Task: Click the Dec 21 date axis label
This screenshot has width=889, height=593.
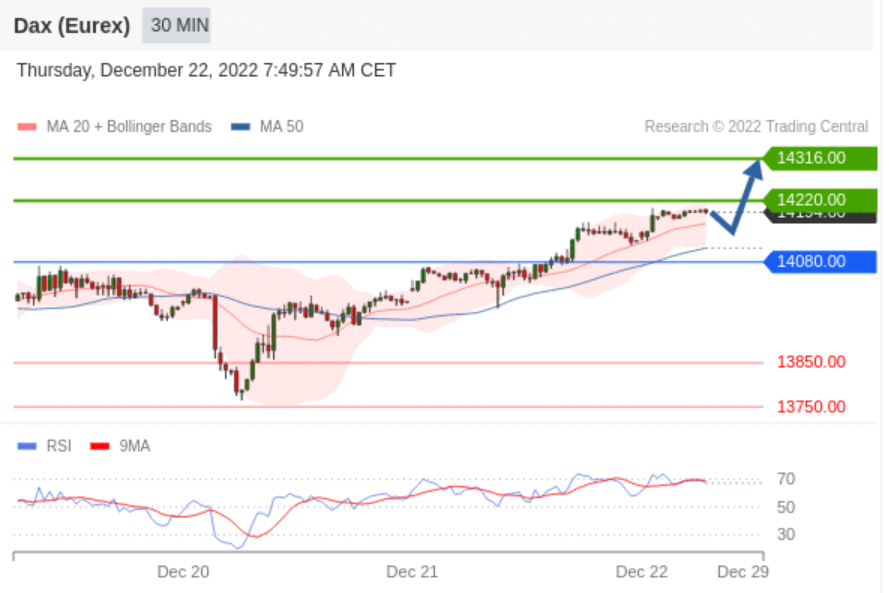Action: tap(412, 571)
